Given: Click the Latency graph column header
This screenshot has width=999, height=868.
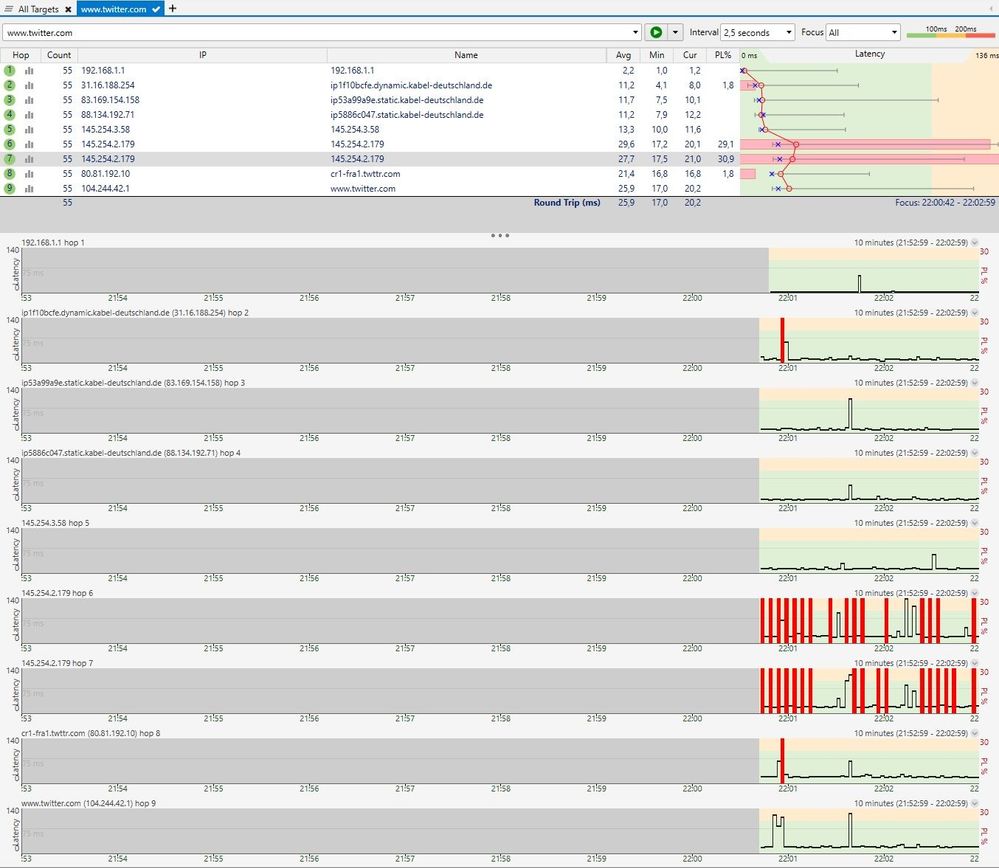Looking at the screenshot, I should tap(870, 54).
